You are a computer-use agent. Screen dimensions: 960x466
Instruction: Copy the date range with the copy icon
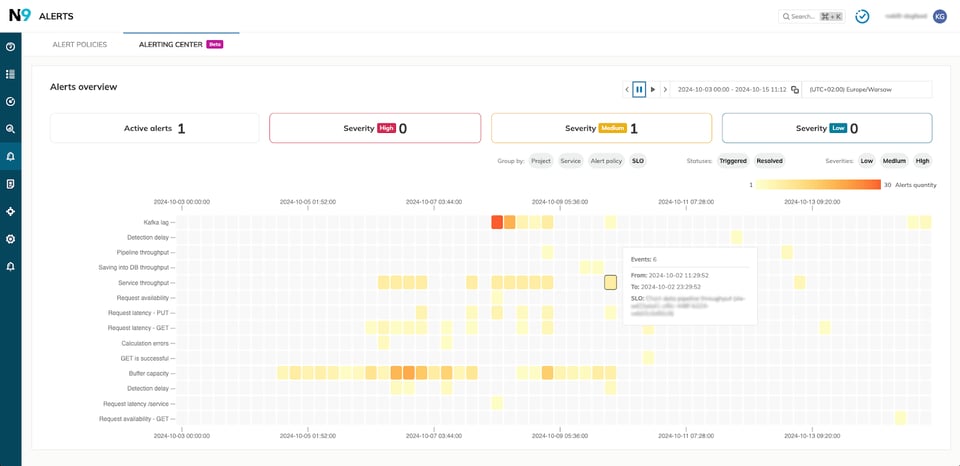795,89
